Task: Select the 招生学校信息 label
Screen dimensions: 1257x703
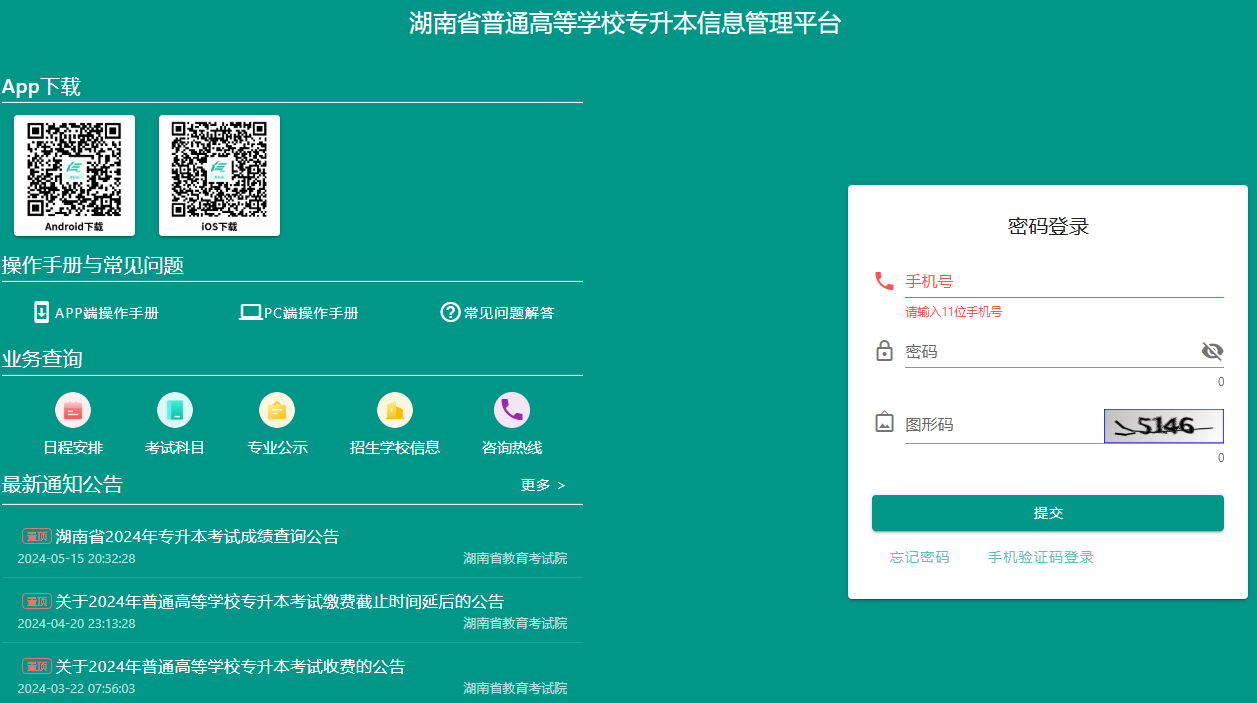Action: (x=395, y=447)
